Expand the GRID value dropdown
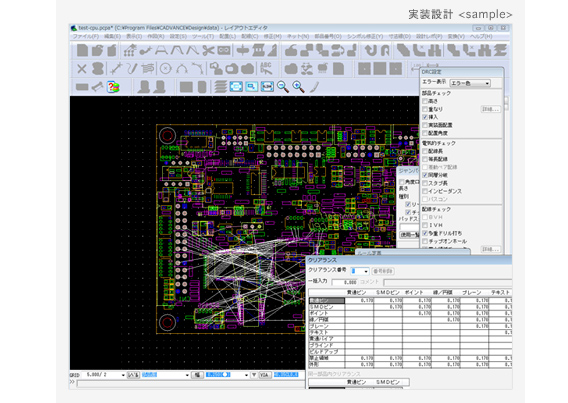The height and width of the screenshot is (403, 568). tap(105, 375)
